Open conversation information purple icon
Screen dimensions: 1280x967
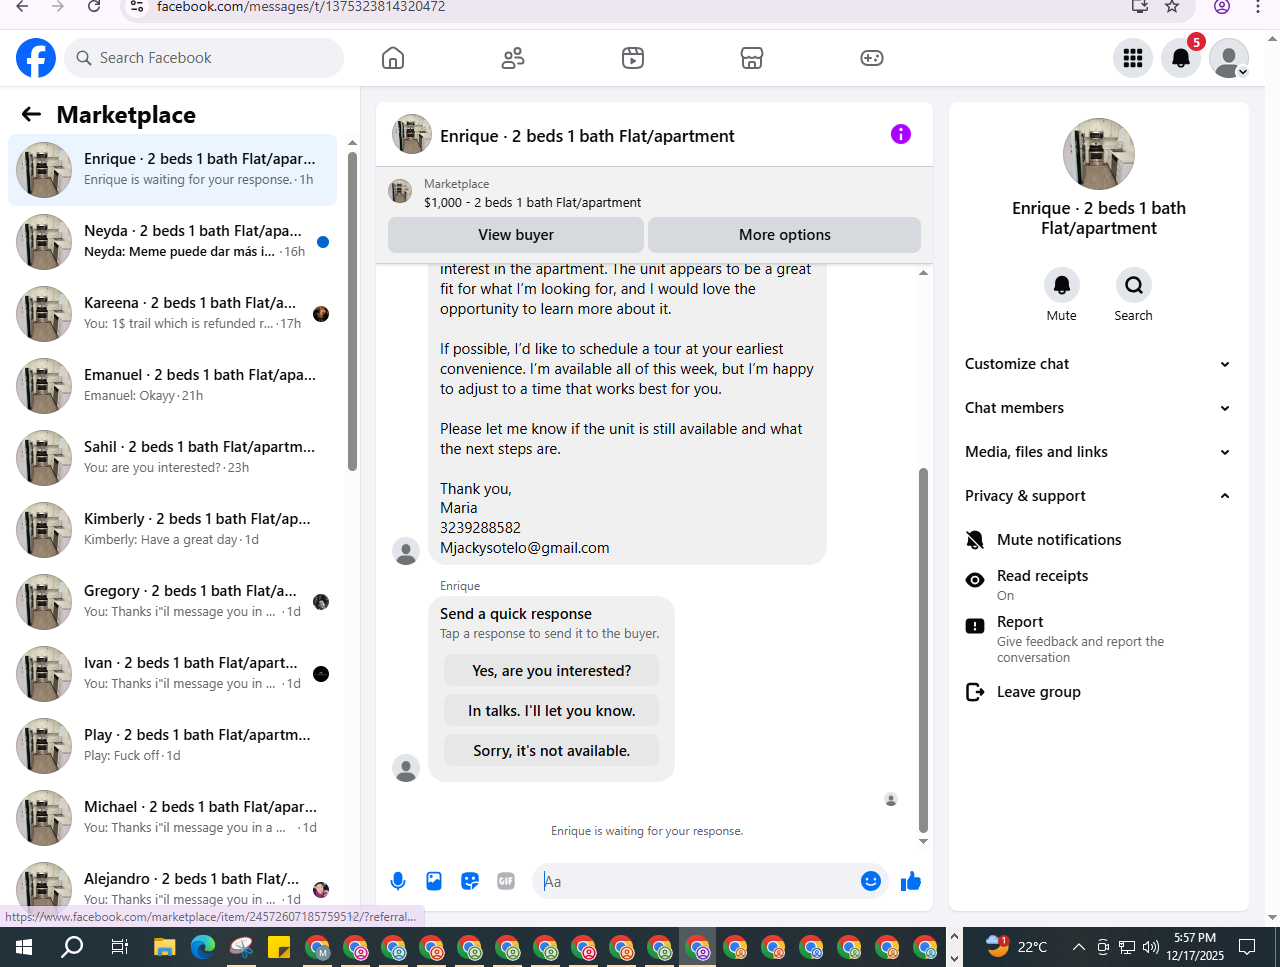[901, 134]
